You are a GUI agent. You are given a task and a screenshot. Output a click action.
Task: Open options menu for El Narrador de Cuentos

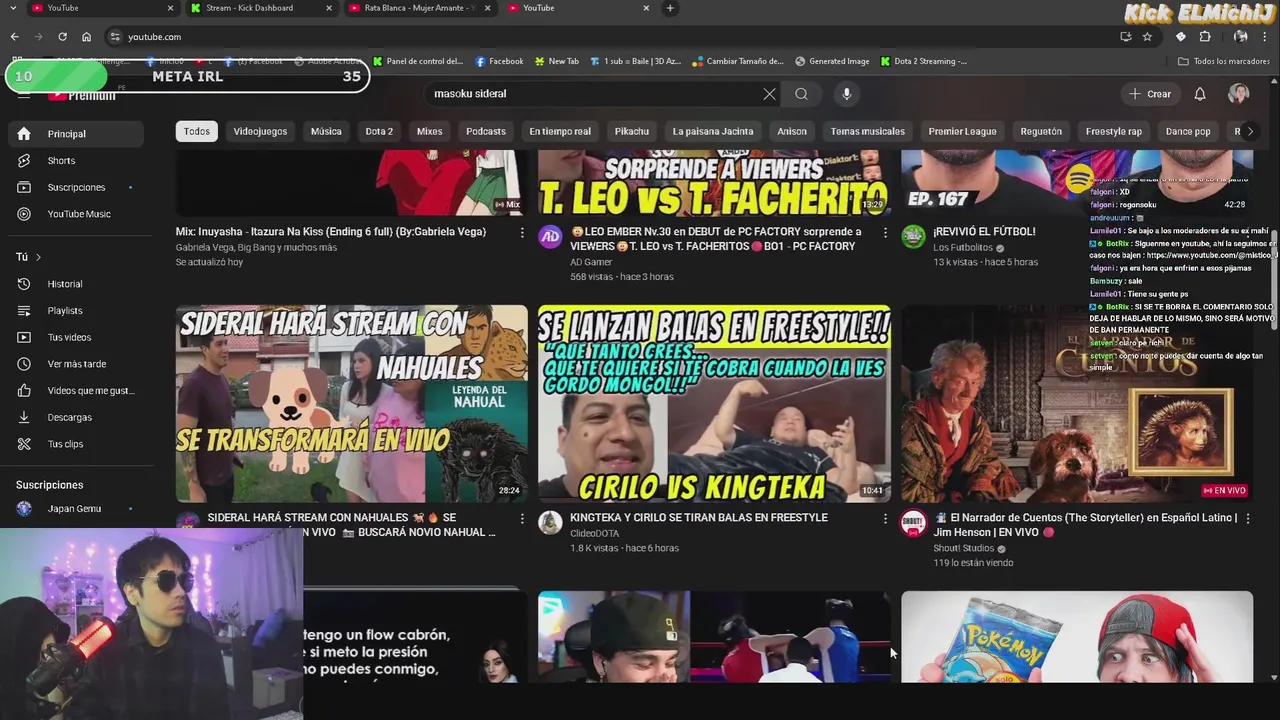point(1247,518)
